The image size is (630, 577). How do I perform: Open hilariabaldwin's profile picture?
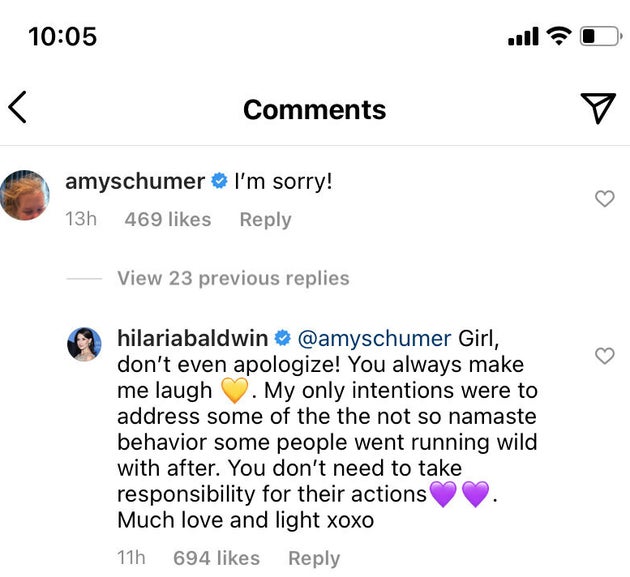(x=84, y=344)
